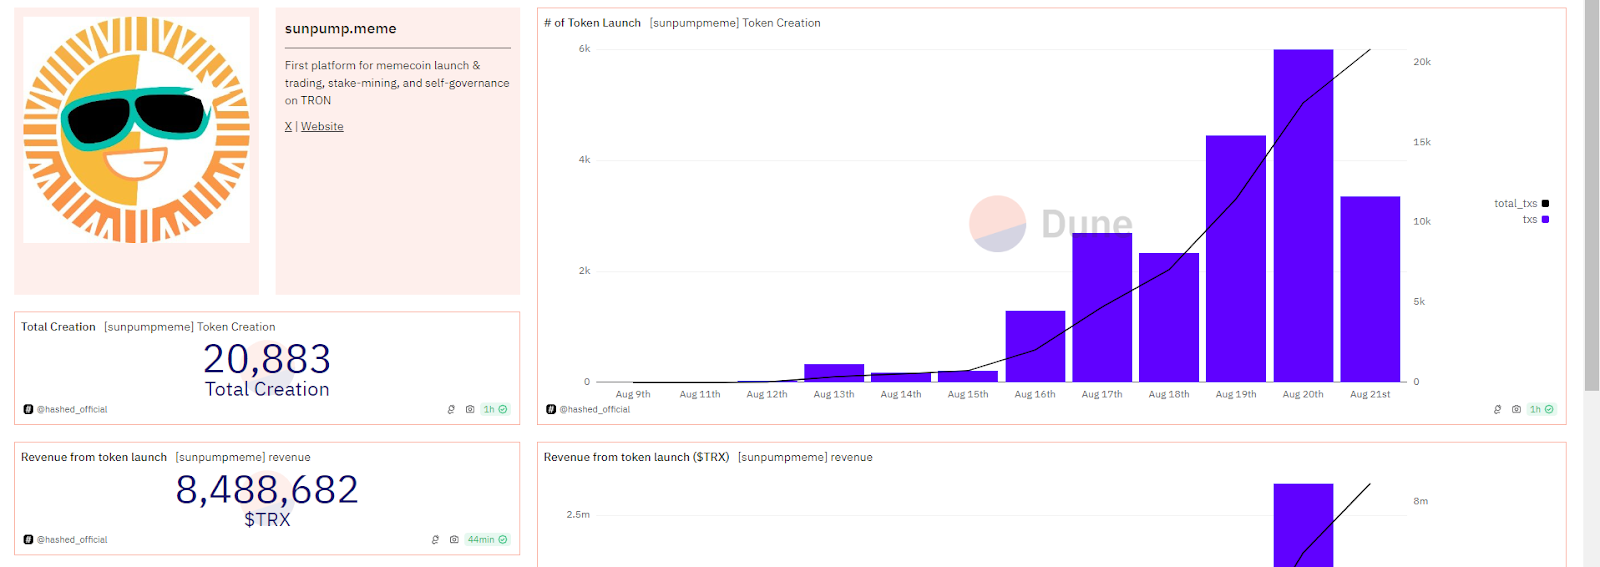Screen dimensions: 1600x567
Task: Click the Aug 19th bar in Token Launch chart
Action: (x=1236, y=258)
